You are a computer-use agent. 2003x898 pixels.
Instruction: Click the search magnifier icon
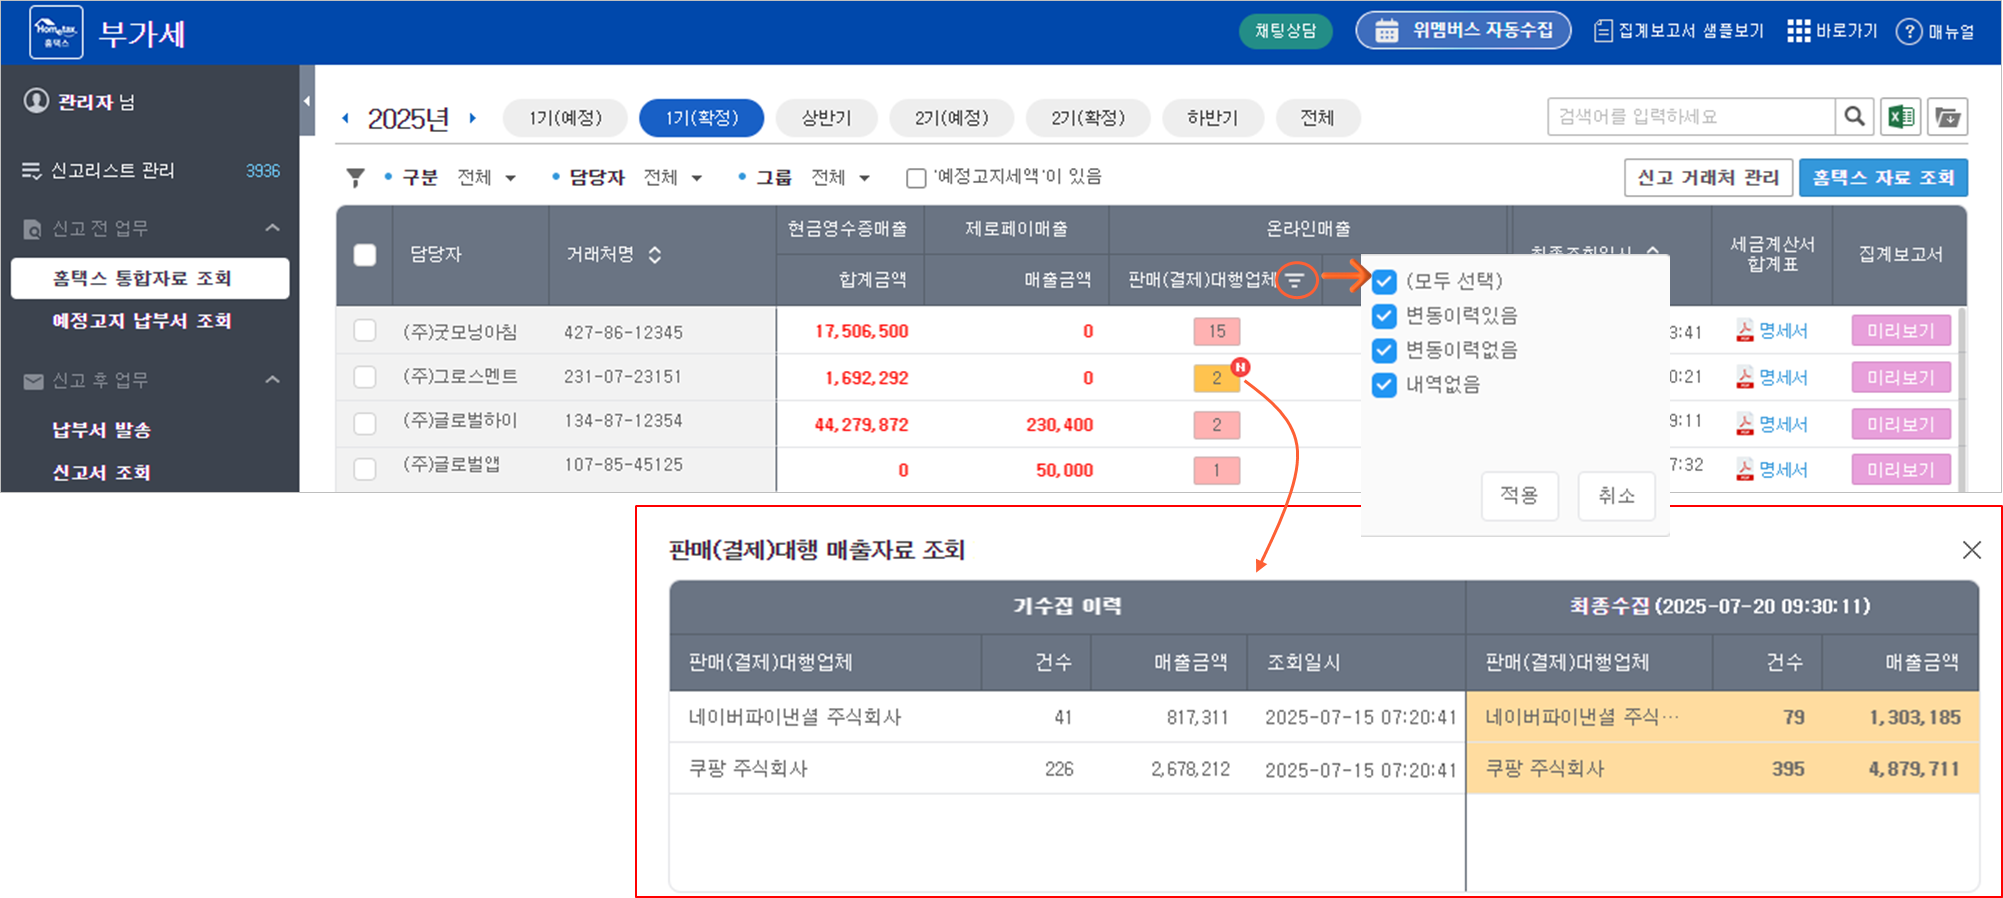(1854, 117)
